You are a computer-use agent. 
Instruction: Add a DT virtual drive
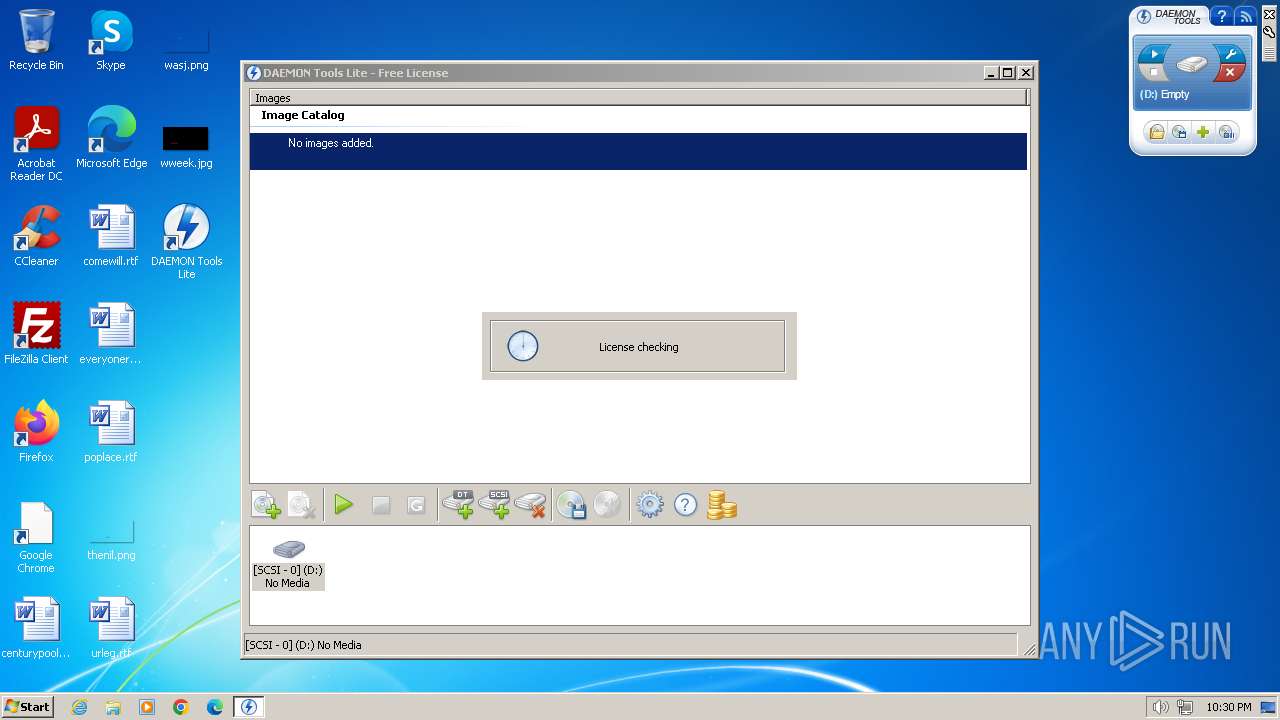(x=458, y=505)
